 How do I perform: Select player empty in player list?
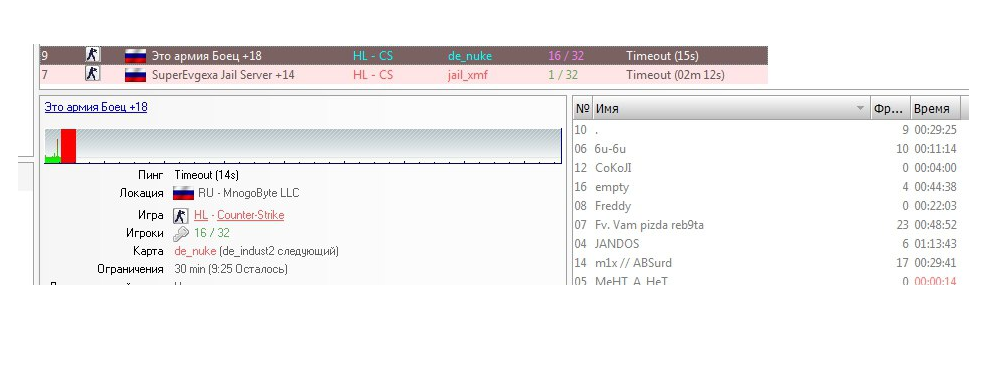coord(766,187)
